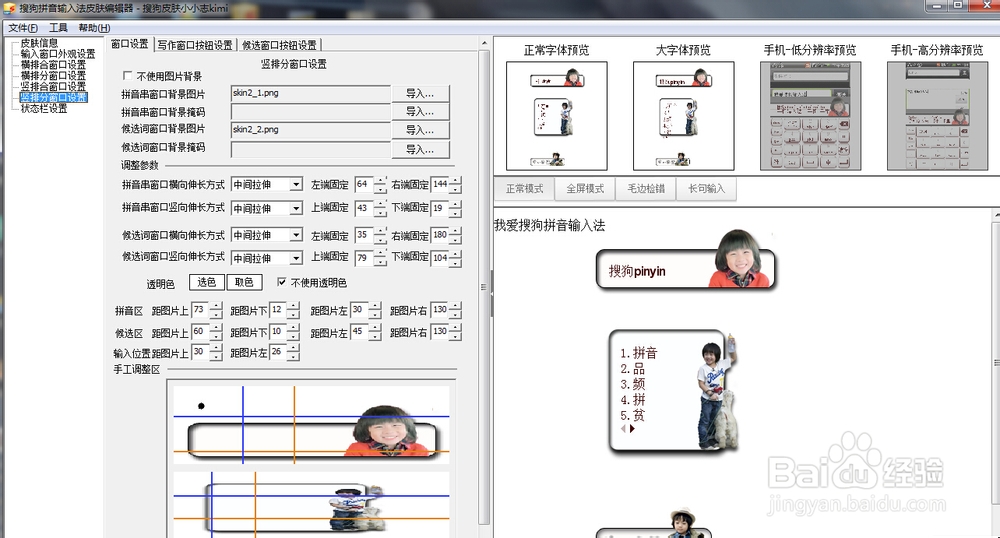Switch to the 全屏模式 preview tab
The image size is (1000, 538).
[x=585, y=189]
